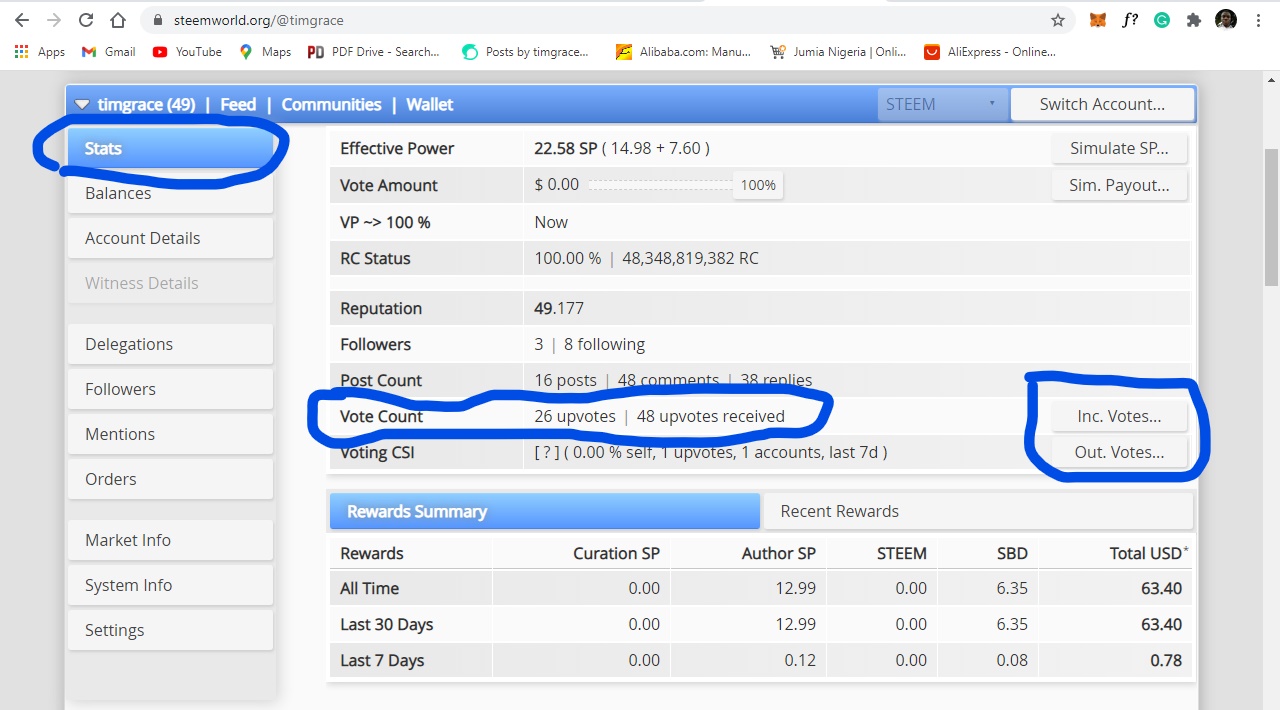
Task: Click the 3 | 8 following followers value
Action: coord(589,344)
